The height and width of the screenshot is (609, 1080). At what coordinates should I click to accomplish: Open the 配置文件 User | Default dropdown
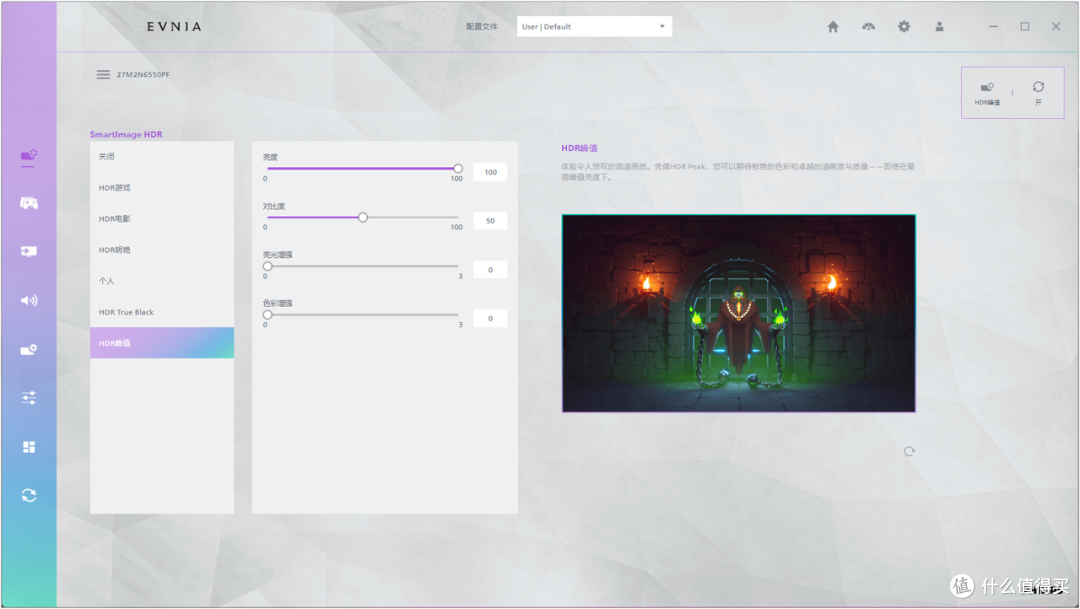tap(594, 26)
